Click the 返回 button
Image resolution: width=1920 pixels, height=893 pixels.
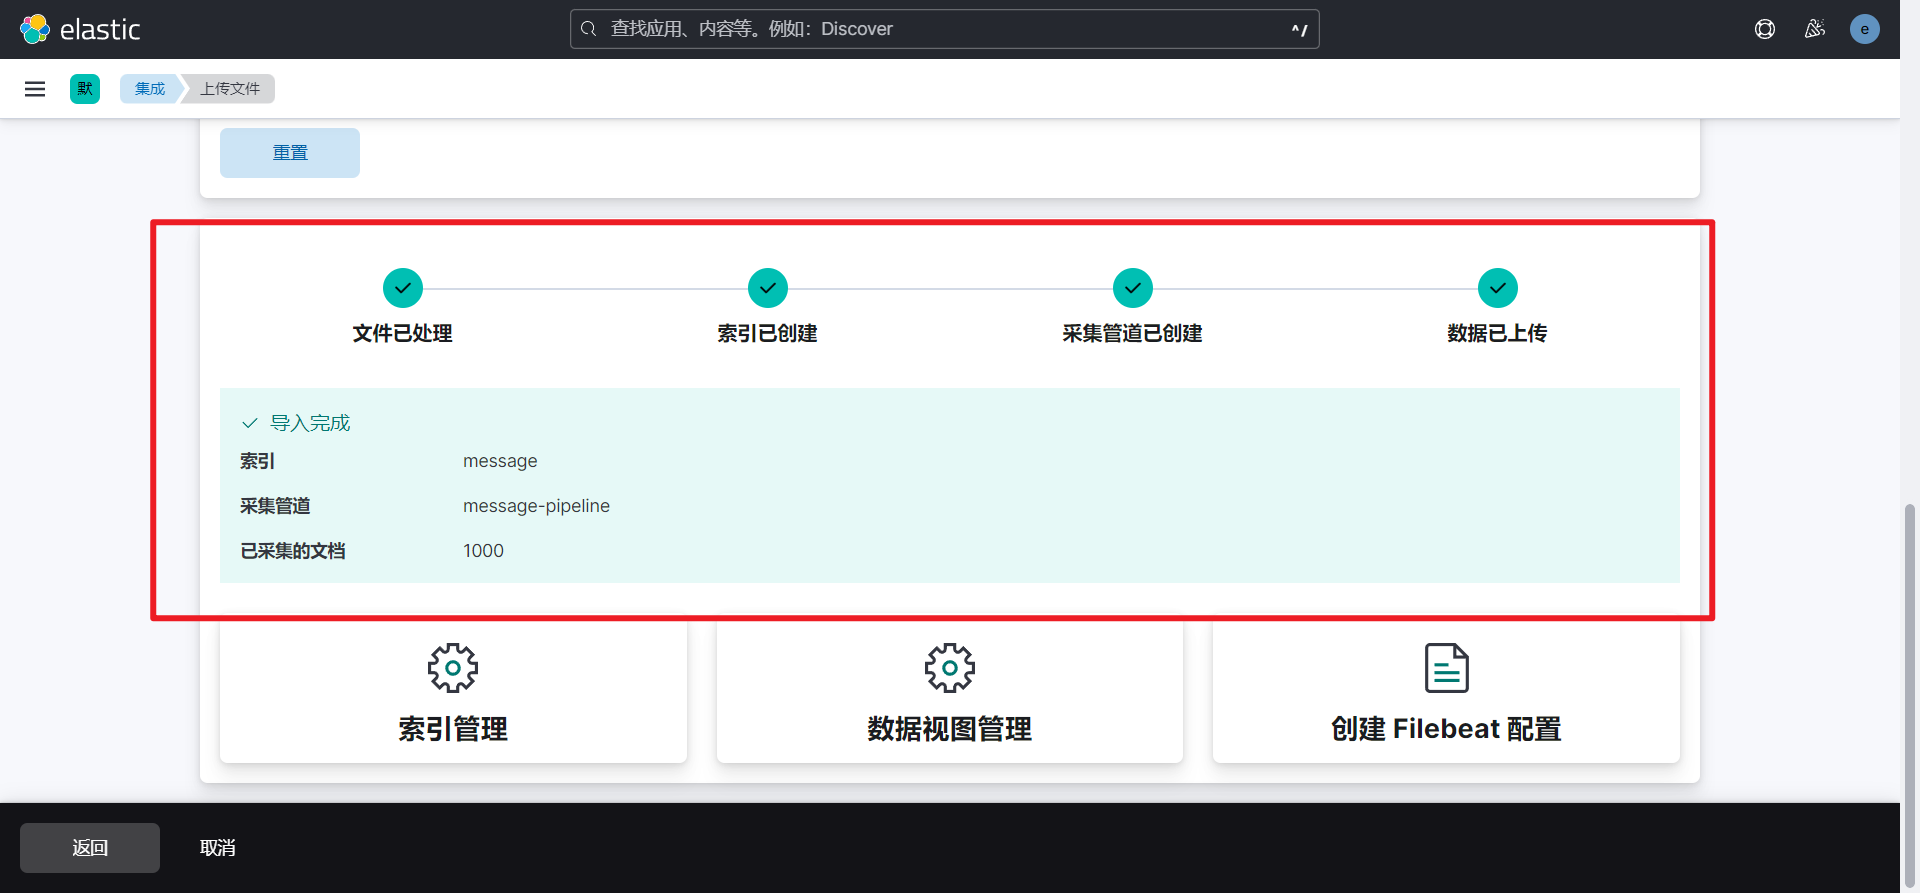click(x=90, y=848)
